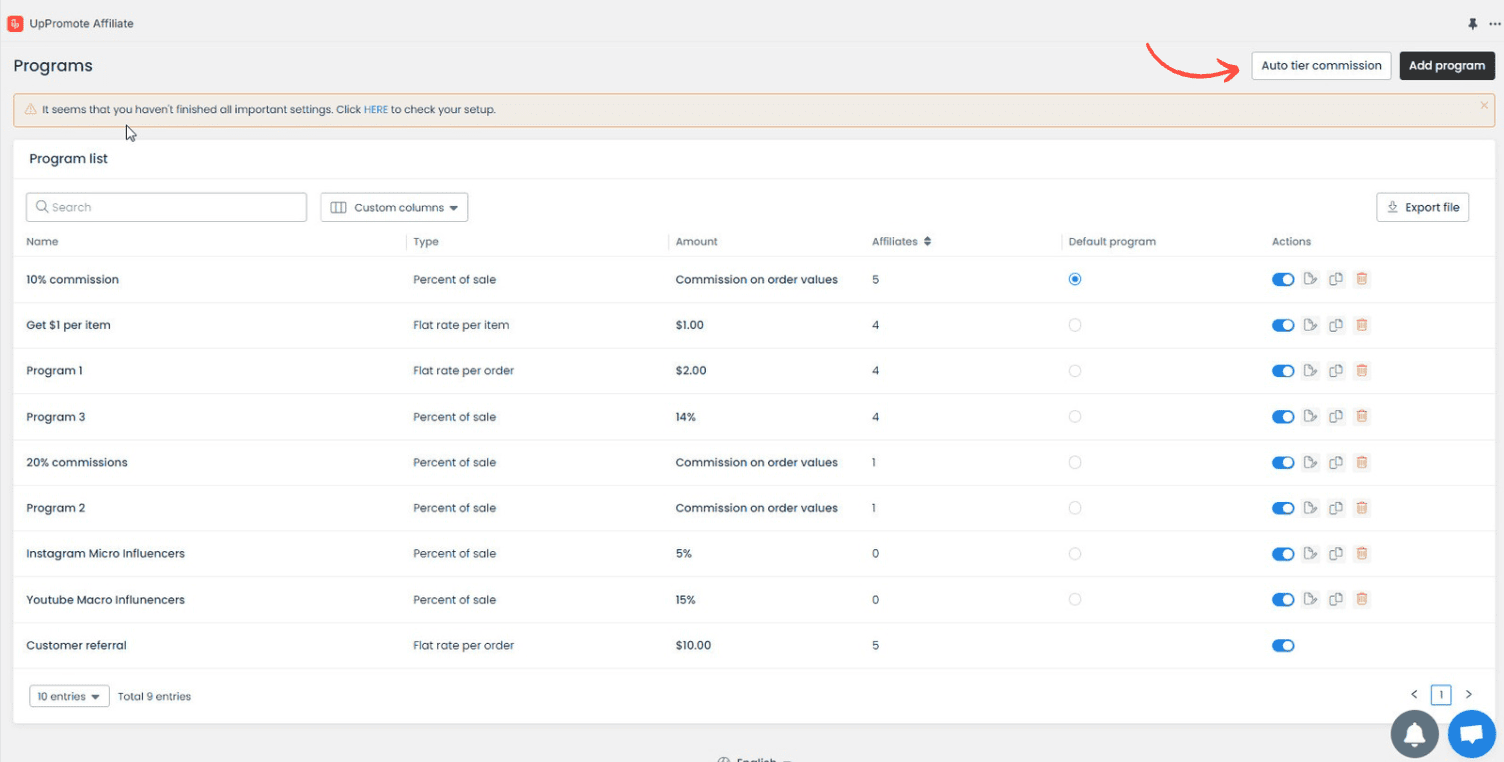Follow the HERE link in warning banner
Screen dimensions: 1504x762
(x=376, y=109)
